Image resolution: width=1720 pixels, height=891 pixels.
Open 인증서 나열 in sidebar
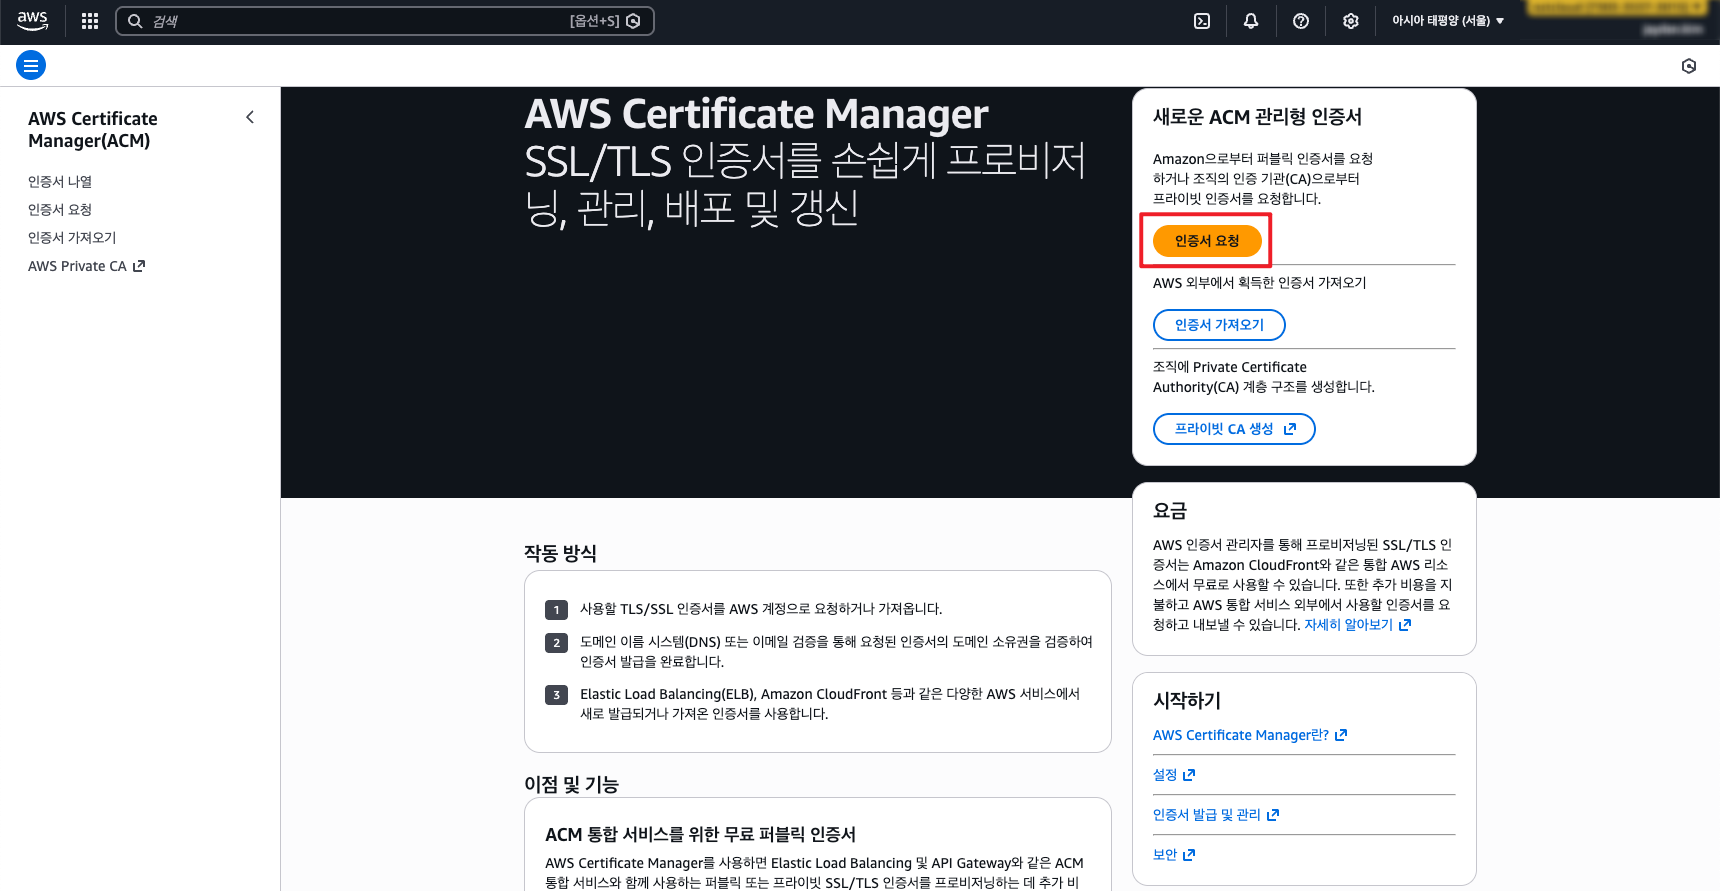pyautogui.click(x=60, y=181)
